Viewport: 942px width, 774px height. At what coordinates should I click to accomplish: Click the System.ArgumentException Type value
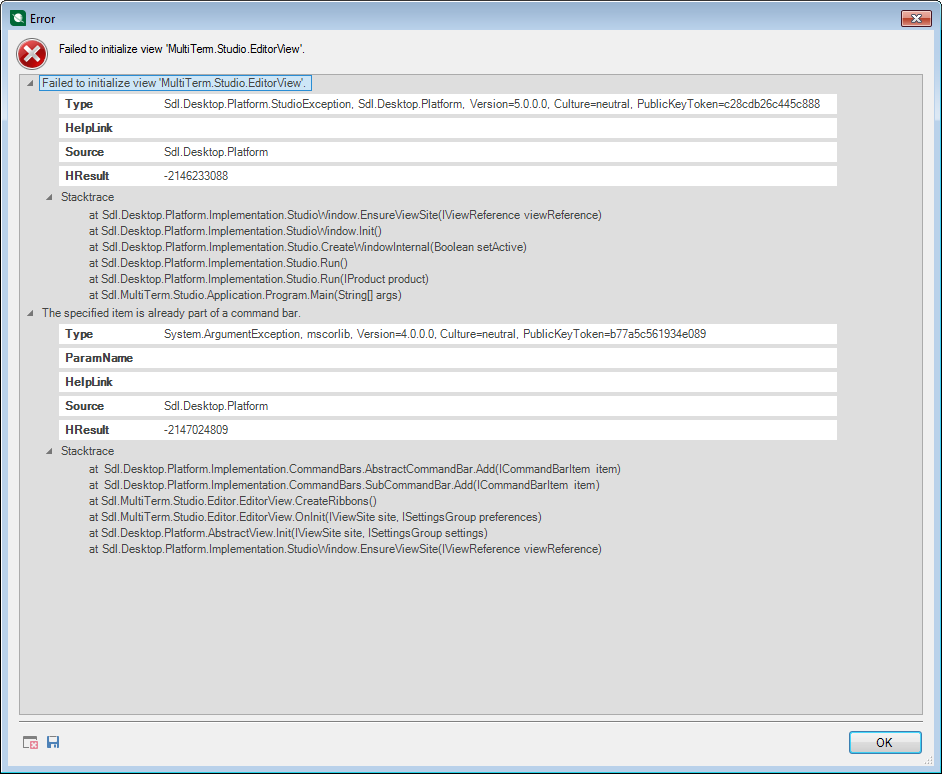click(x=434, y=334)
